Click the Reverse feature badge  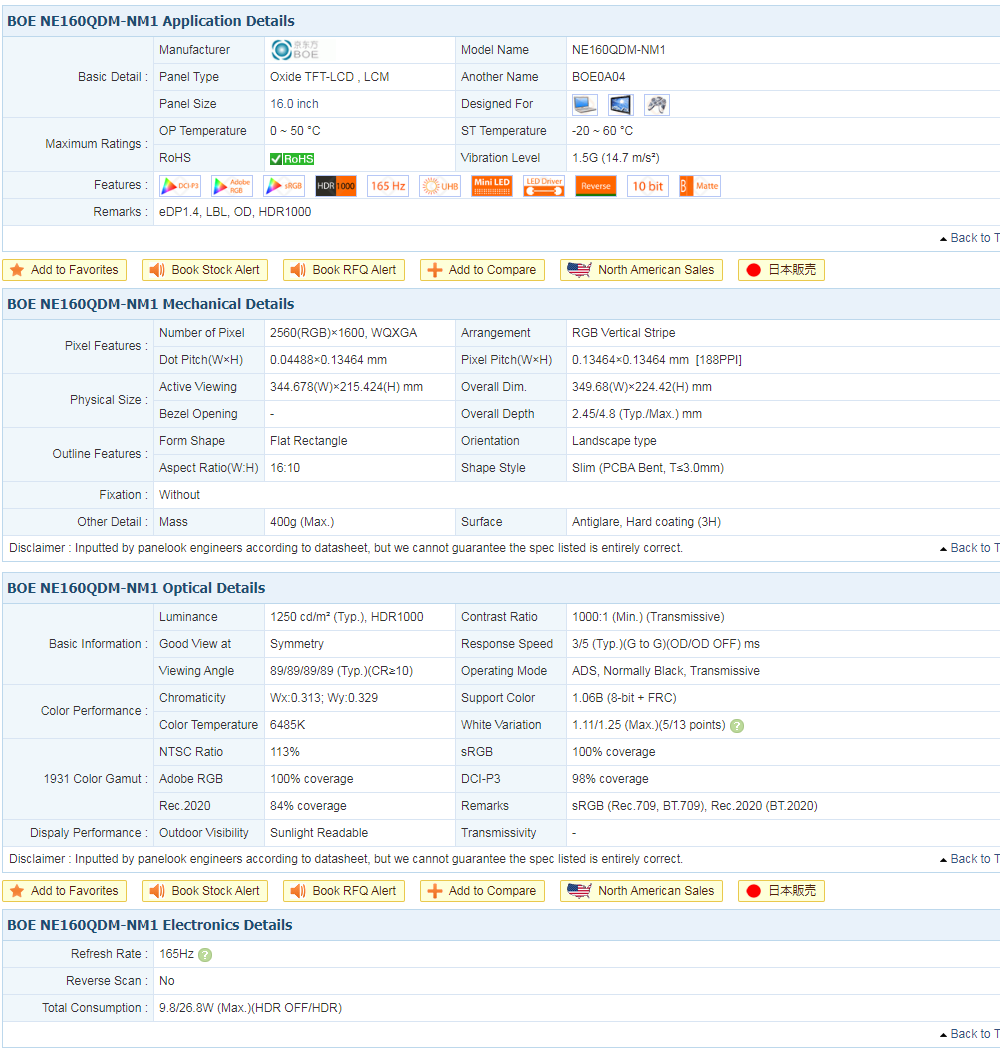click(x=596, y=186)
